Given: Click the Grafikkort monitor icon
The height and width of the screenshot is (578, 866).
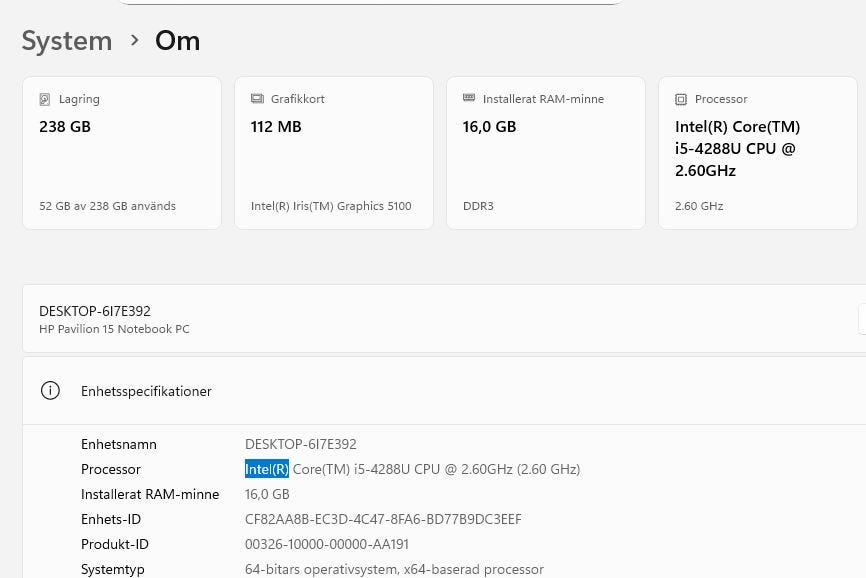Looking at the screenshot, I should [256, 99].
